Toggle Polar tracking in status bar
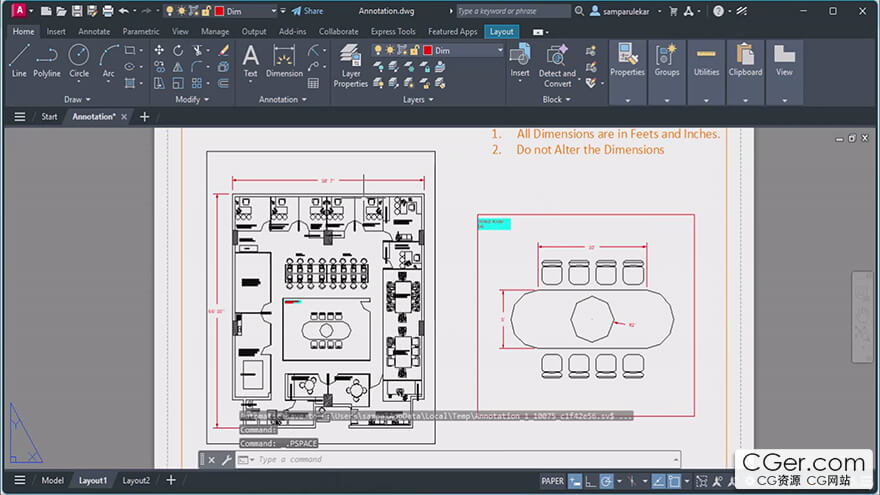880x495 pixels. (x=606, y=481)
